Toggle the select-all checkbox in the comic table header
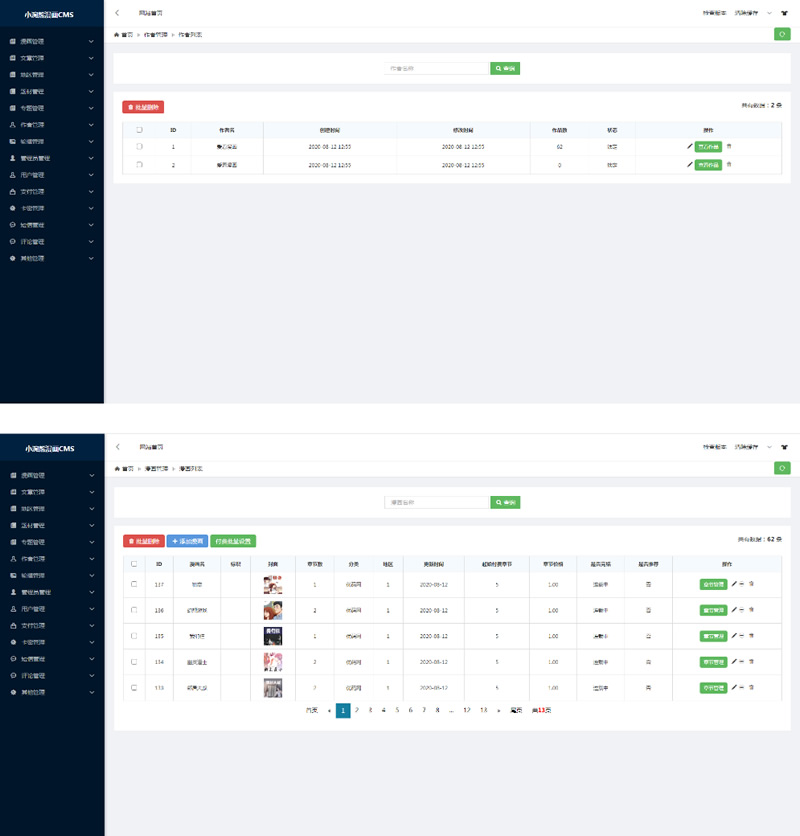This screenshot has height=836, width=800. 134,563
